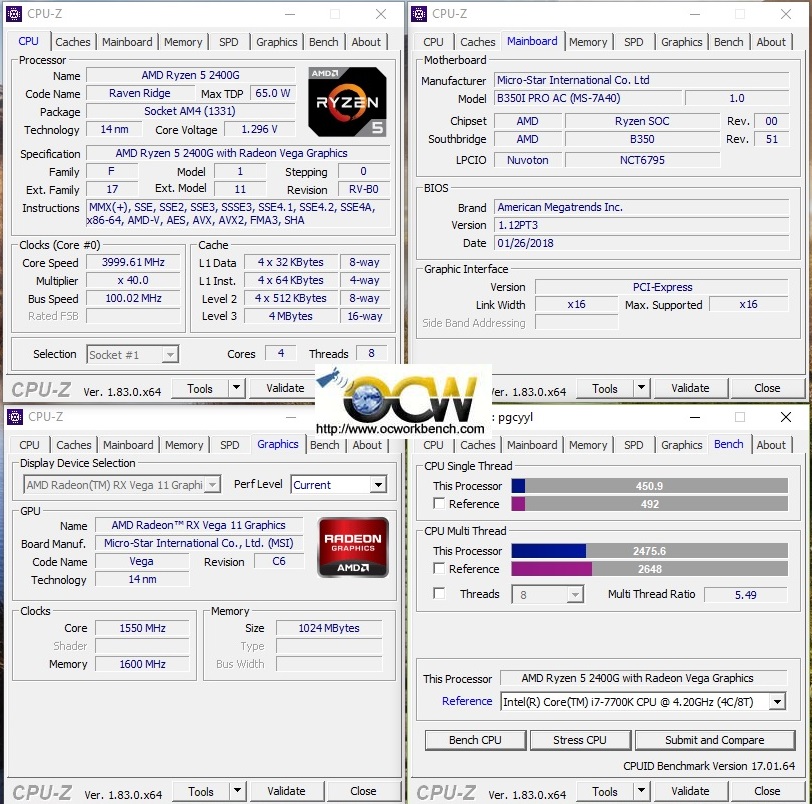812x804 pixels.
Task: Switch to Graphics tab in Mainboard window
Action: tap(681, 42)
